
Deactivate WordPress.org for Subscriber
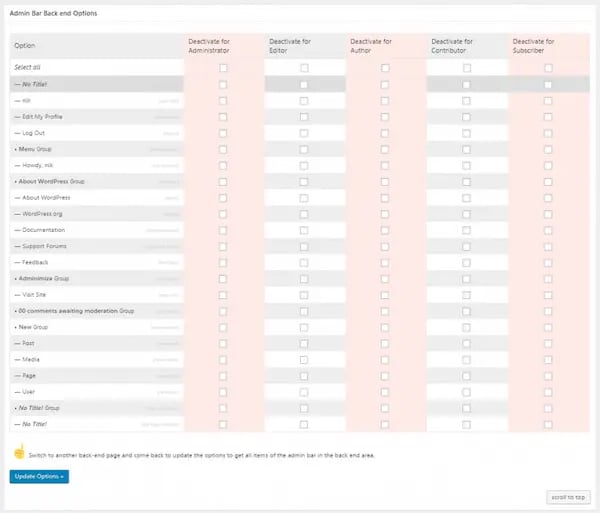pos(548,214)
